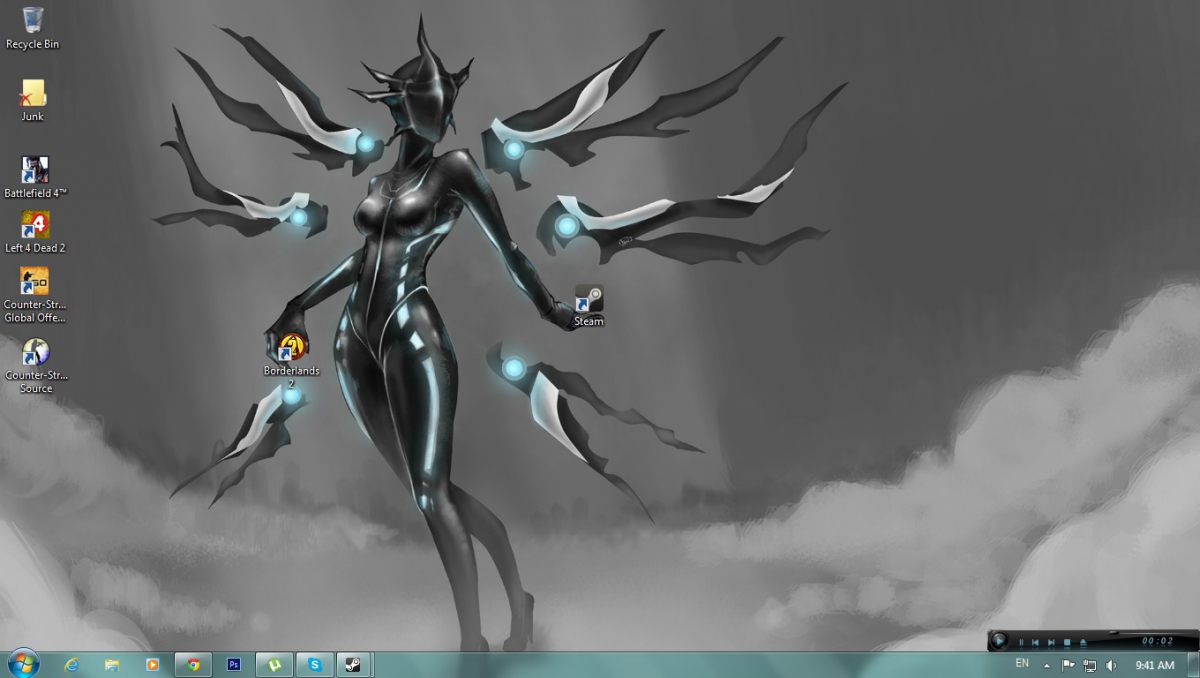Click the eject button in media toolbar
Viewport: 1200px width, 678px height.
point(1083,642)
